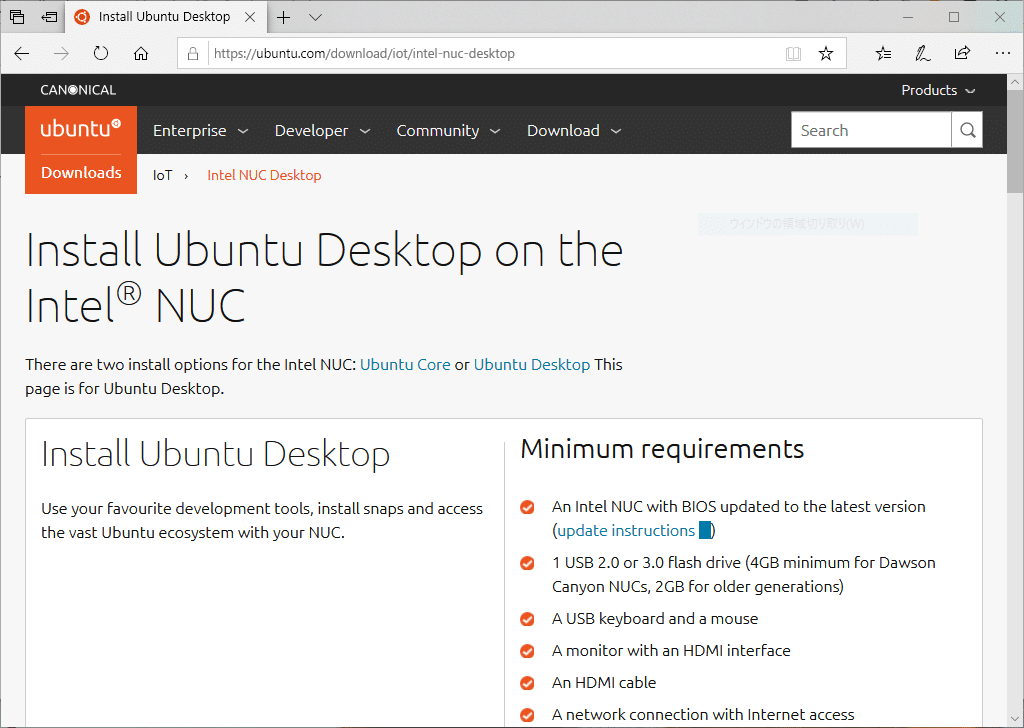The width and height of the screenshot is (1024, 728).
Task: Go back to the previous page
Action: click(x=22, y=54)
